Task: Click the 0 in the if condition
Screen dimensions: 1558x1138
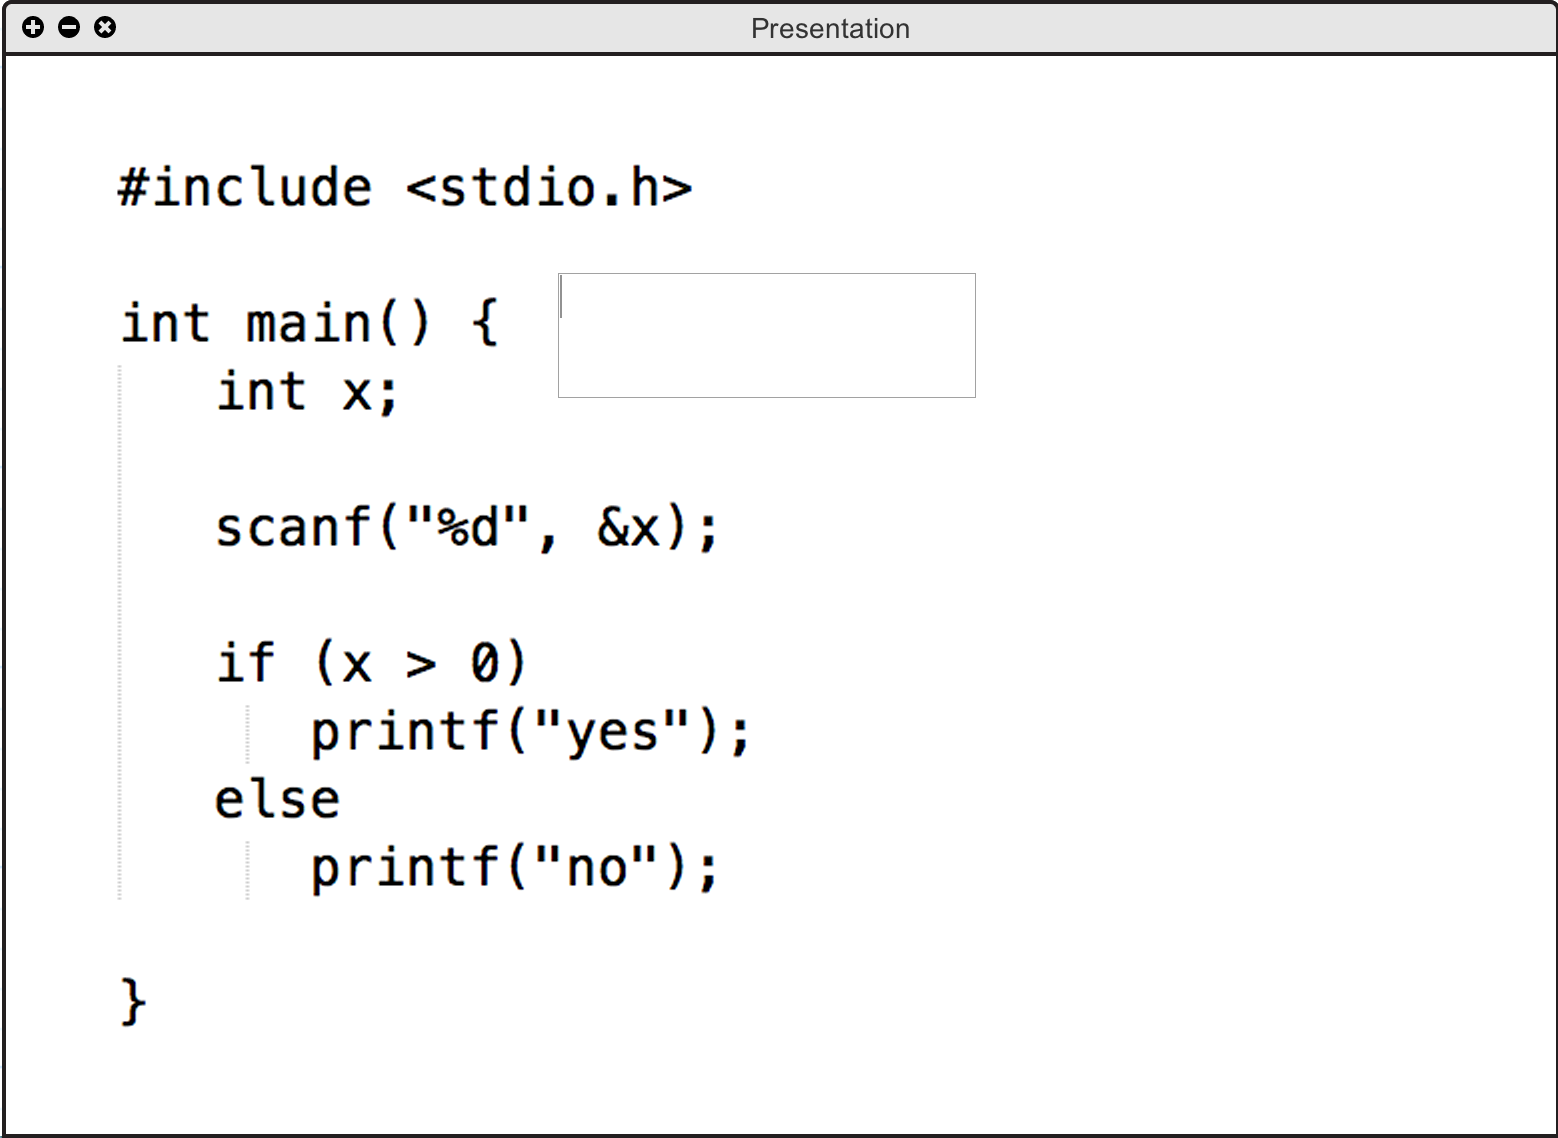Action: click(484, 663)
